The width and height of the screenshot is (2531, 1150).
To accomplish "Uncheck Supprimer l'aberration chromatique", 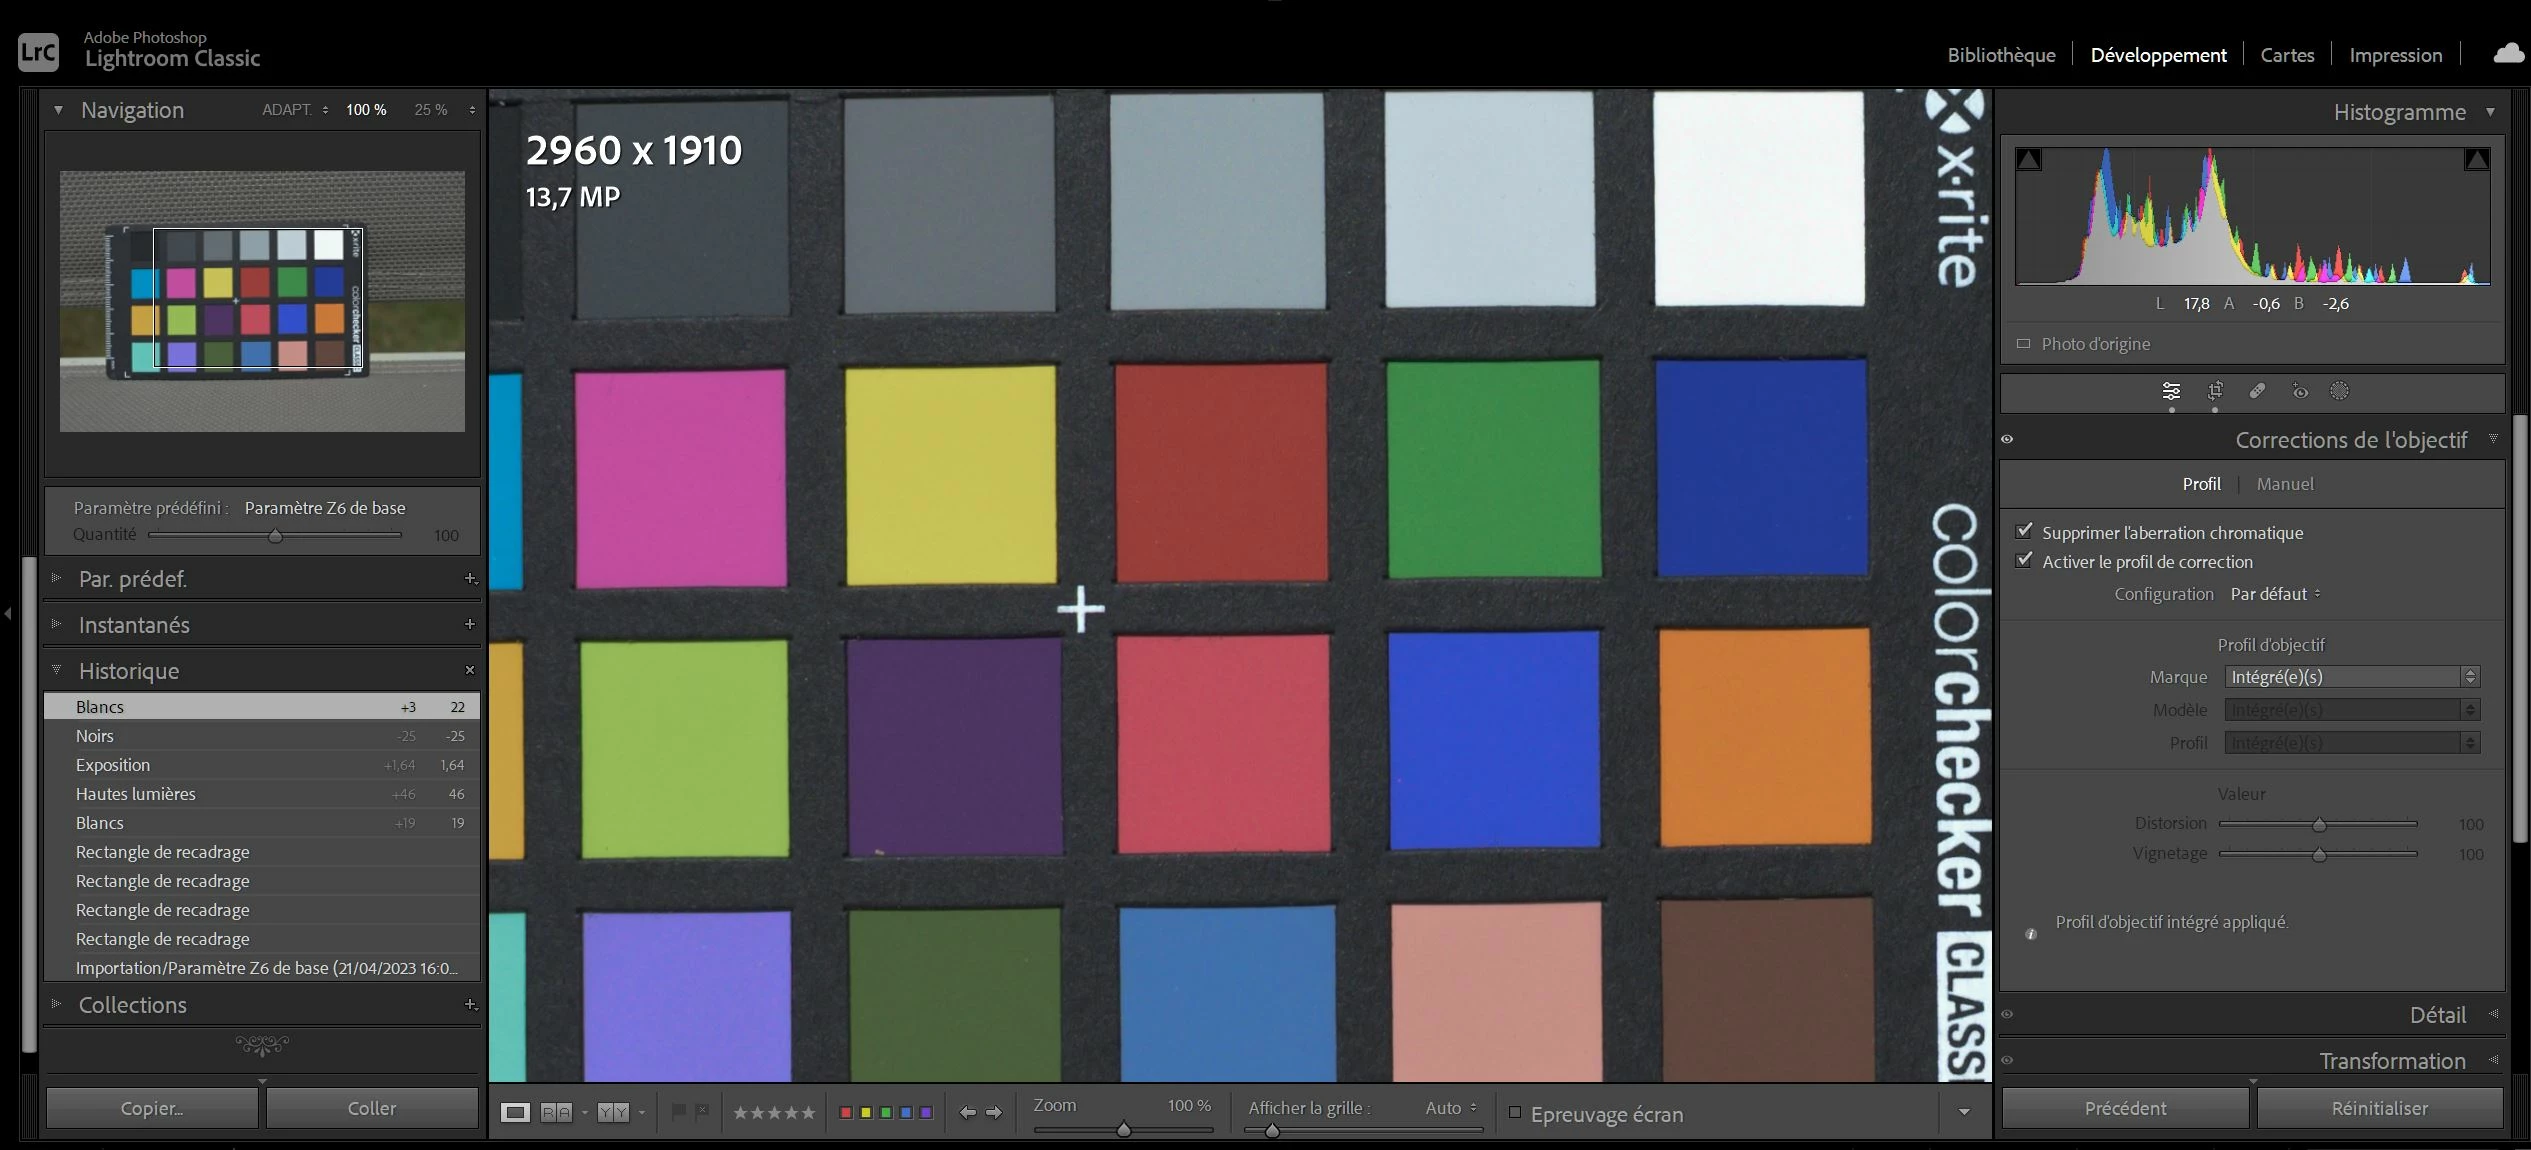I will pos(2025,531).
